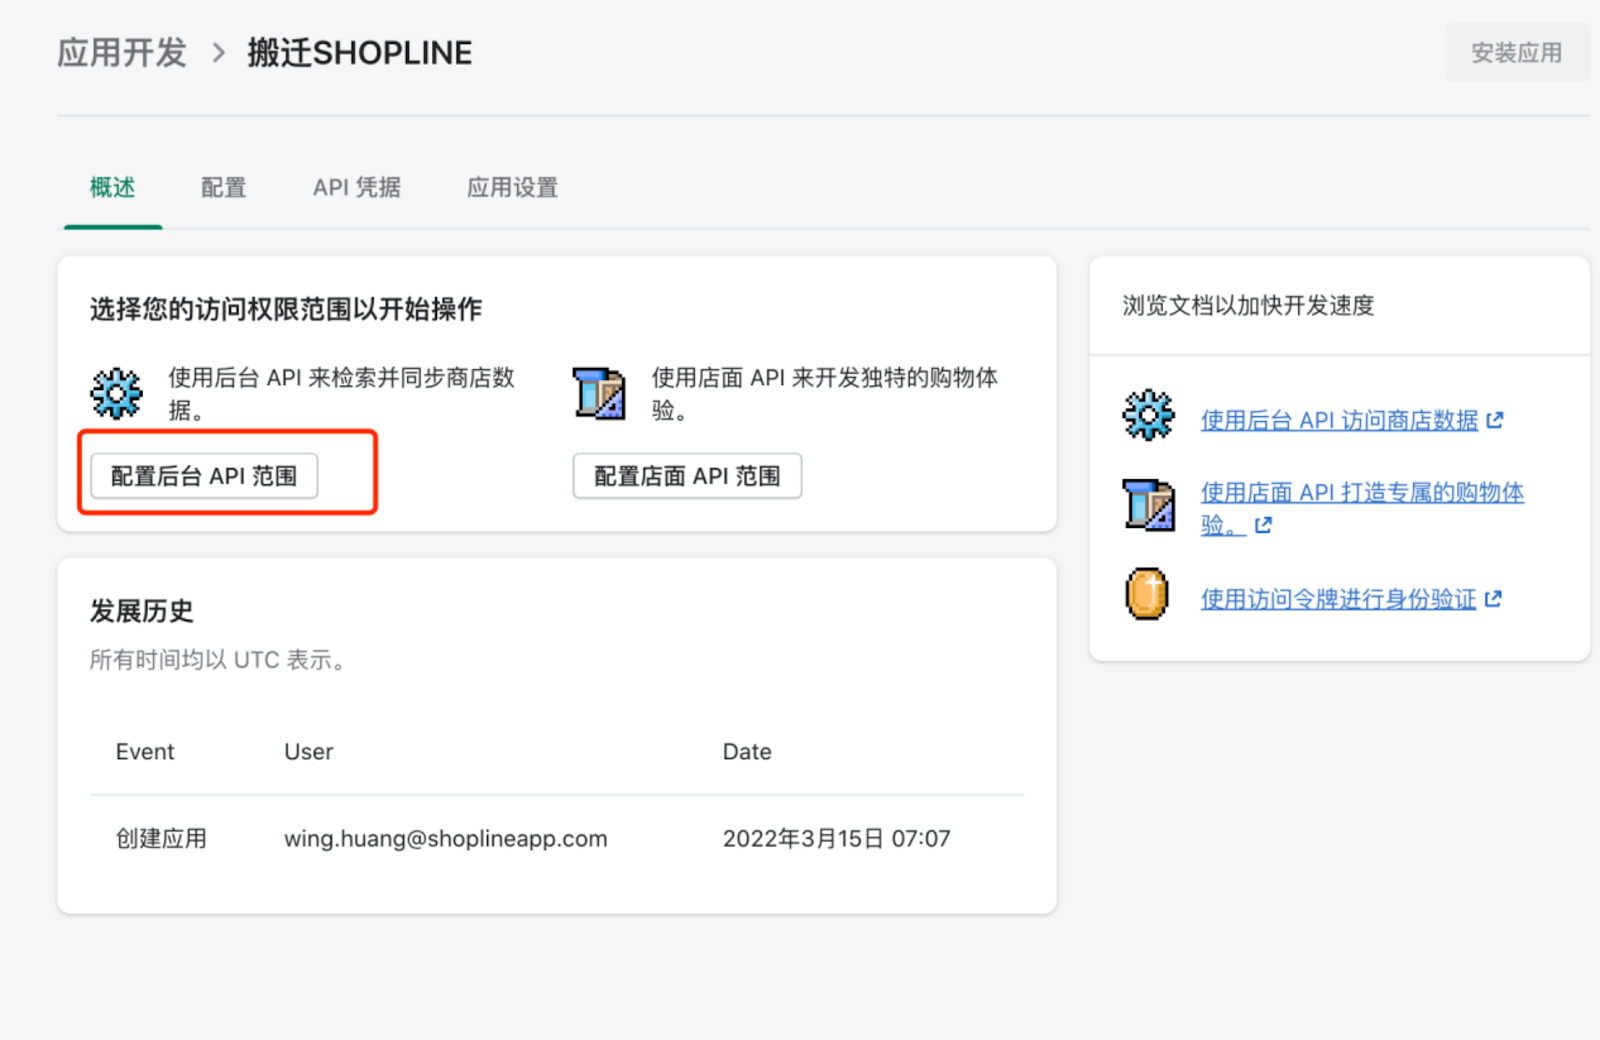Viewport: 1600px width, 1040px height.
Task: Click the storefront icon beside the storefront API description
Action: click(599, 393)
